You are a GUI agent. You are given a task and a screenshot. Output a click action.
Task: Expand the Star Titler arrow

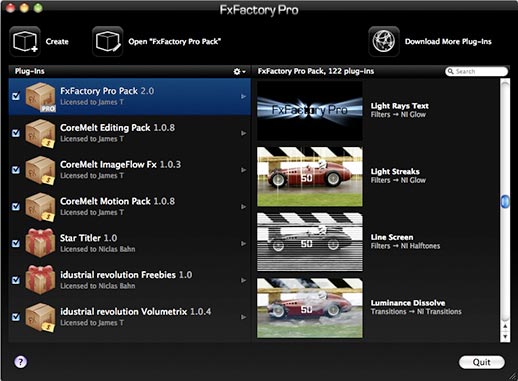pos(244,244)
